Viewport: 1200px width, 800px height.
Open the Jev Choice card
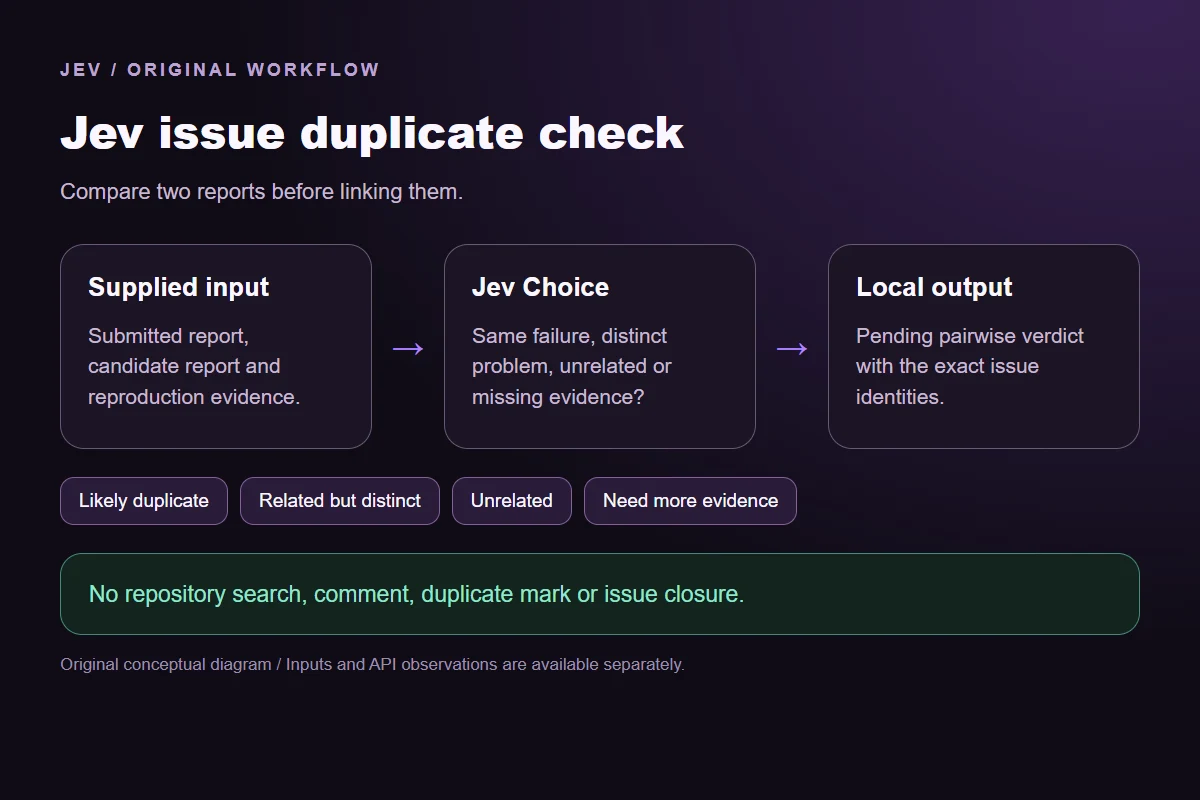pyautogui.click(x=600, y=347)
